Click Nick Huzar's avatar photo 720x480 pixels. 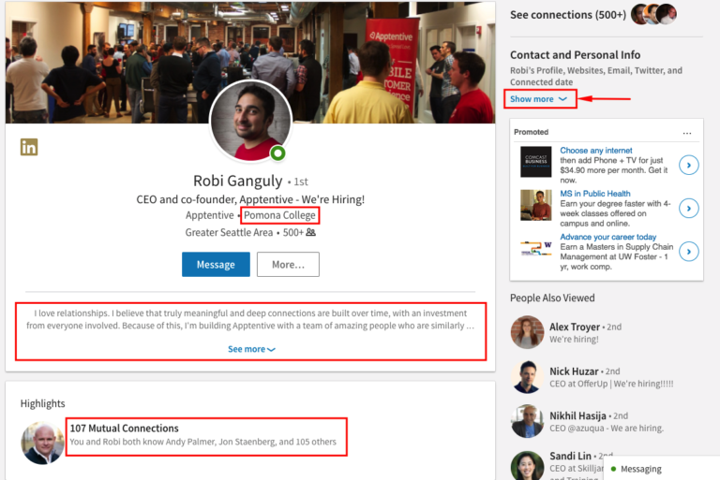click(527, 377)
